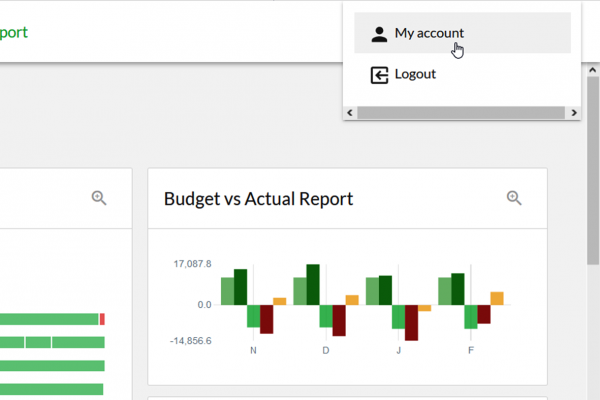
Task: Click the dark red bar for January
Action: coord(411,323)
